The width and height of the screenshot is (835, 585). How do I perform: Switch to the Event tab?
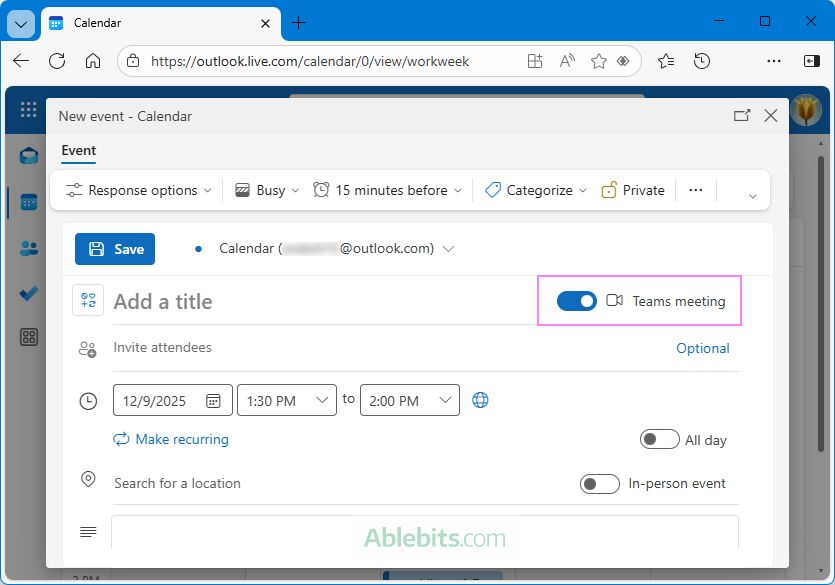click(78, 151)
